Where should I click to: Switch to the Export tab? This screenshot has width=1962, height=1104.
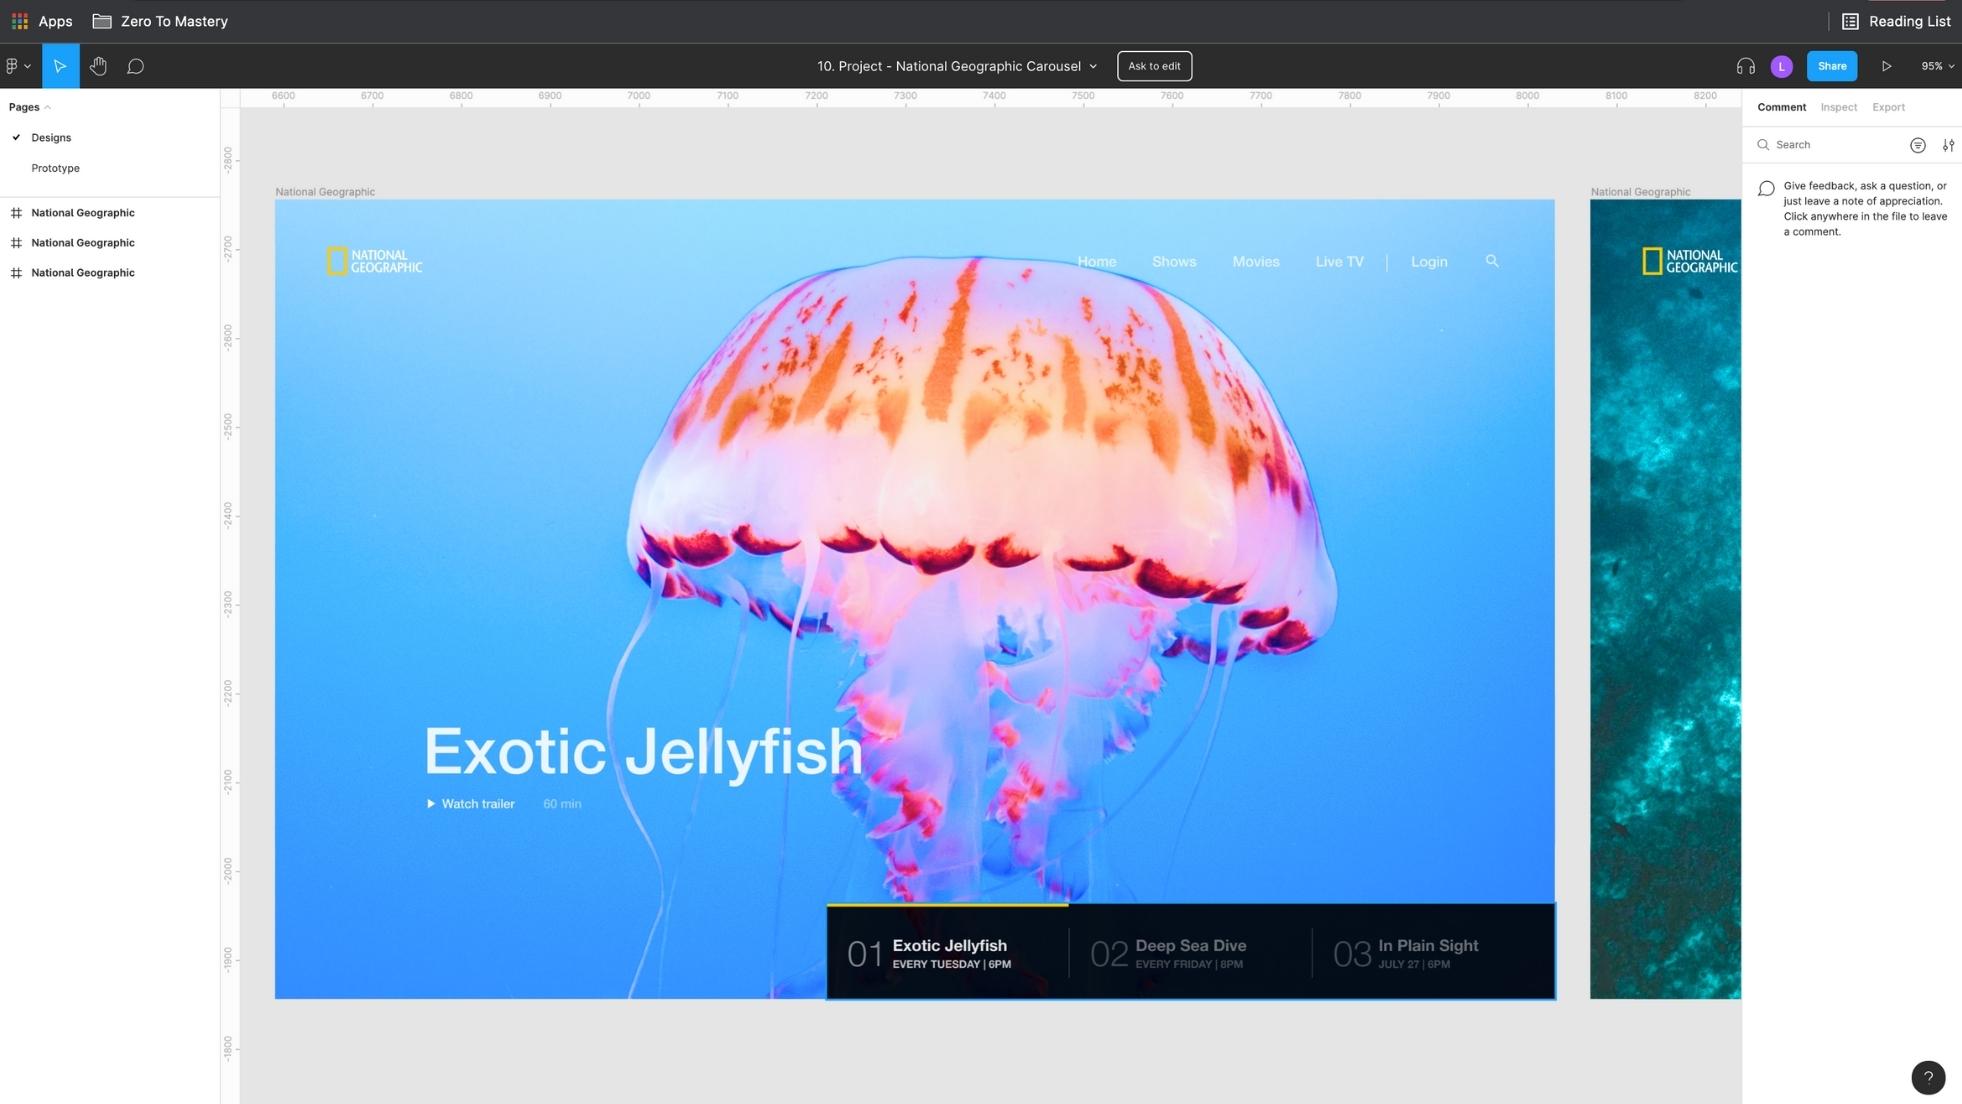pyautogui.click(x=1888, y=107)
